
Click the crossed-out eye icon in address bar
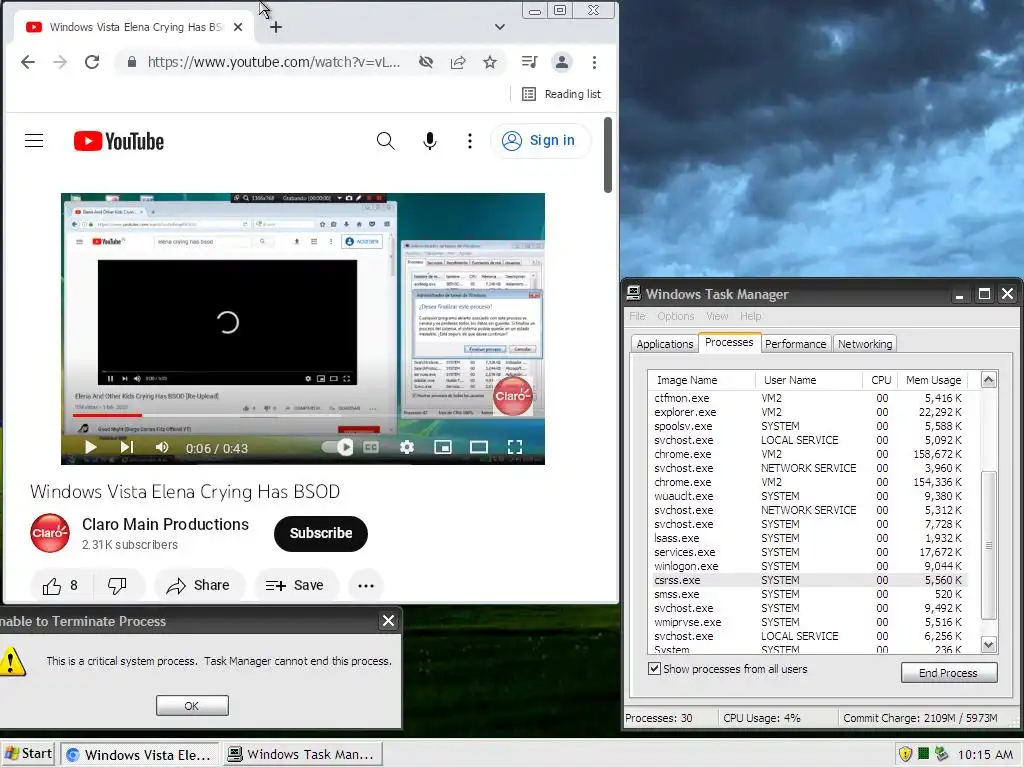tap(426, 62)
